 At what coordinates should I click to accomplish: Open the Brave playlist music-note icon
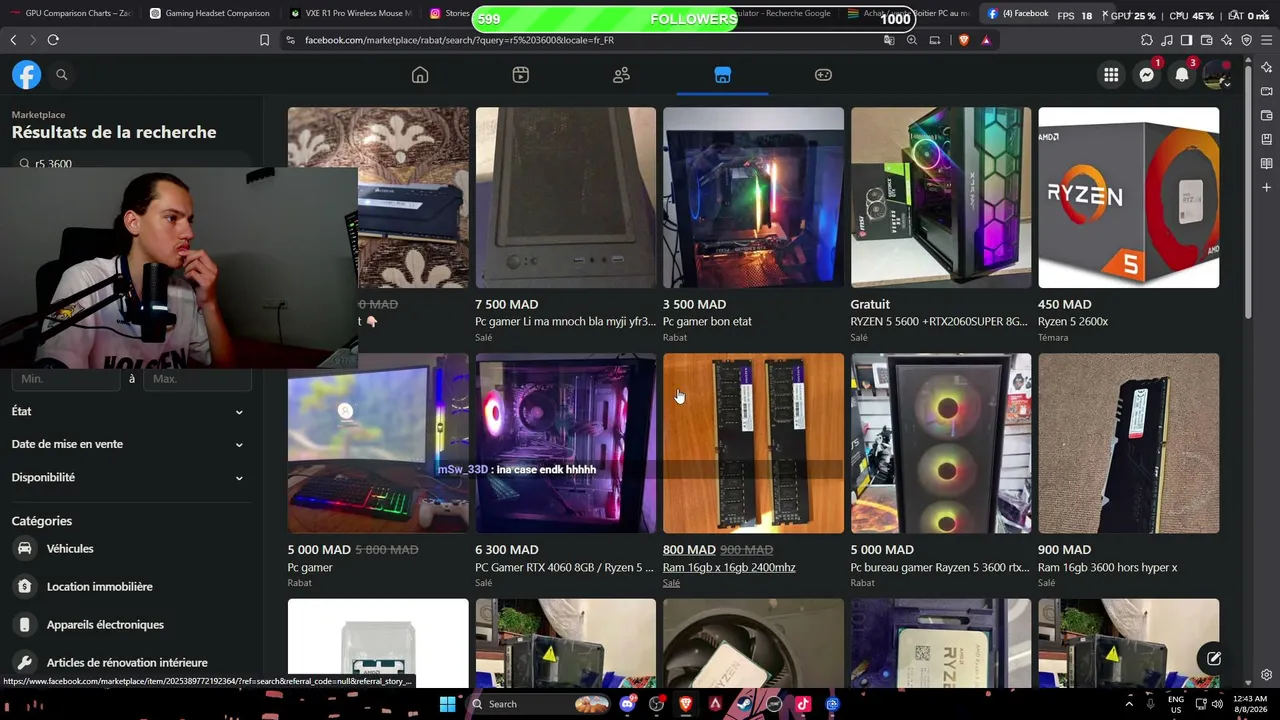click(1167, 40)
